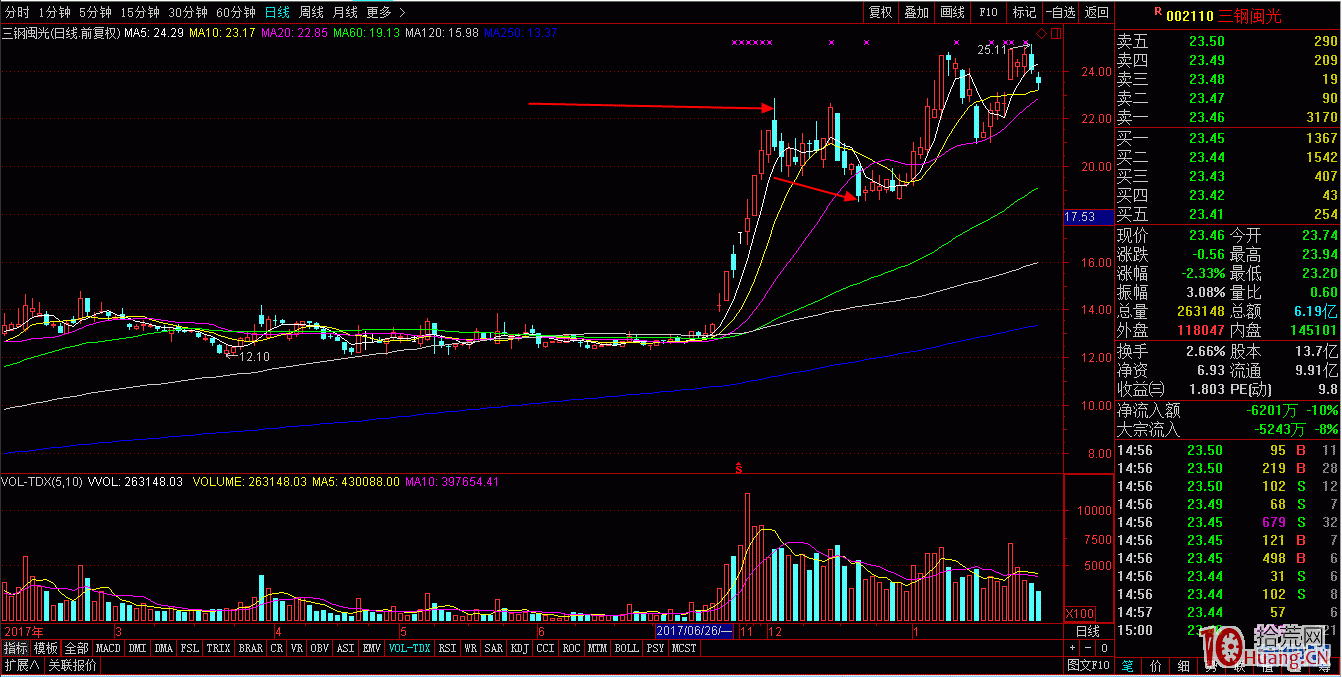
Task: Select the 细 detail tab
Action: click(1184, 665)
